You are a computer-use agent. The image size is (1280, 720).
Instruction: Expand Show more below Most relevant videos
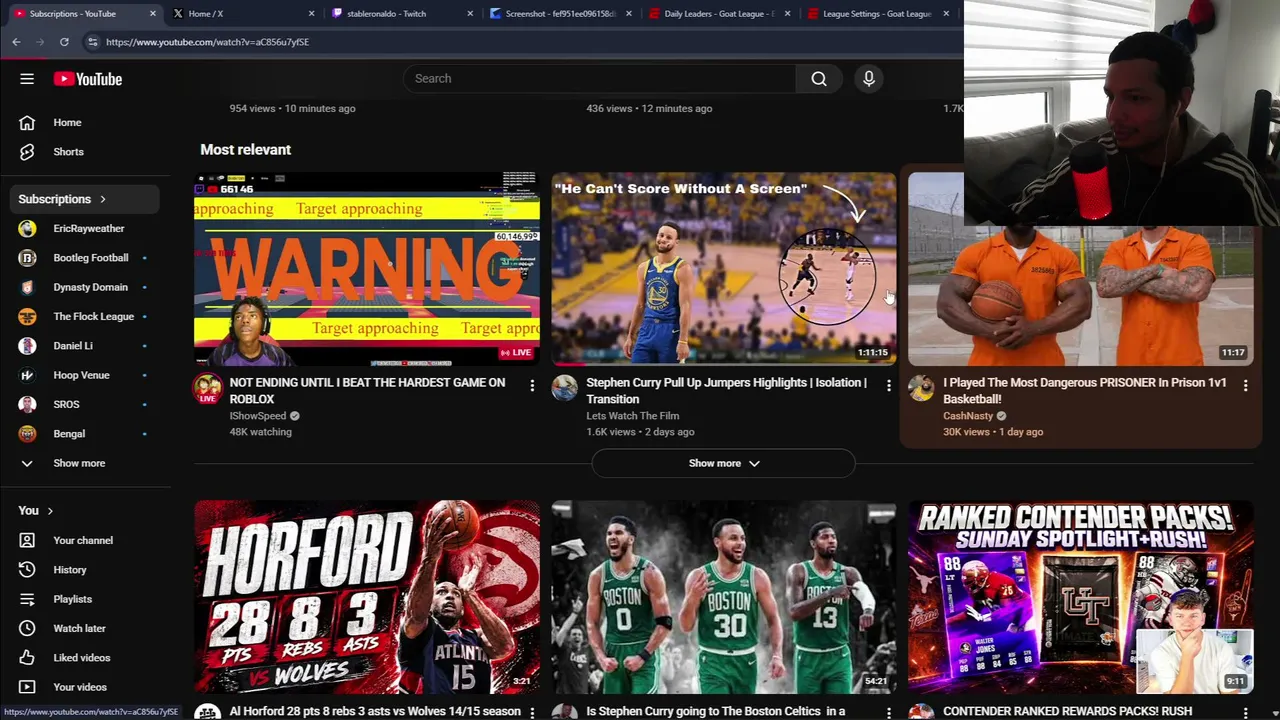(x=723, y=463)
